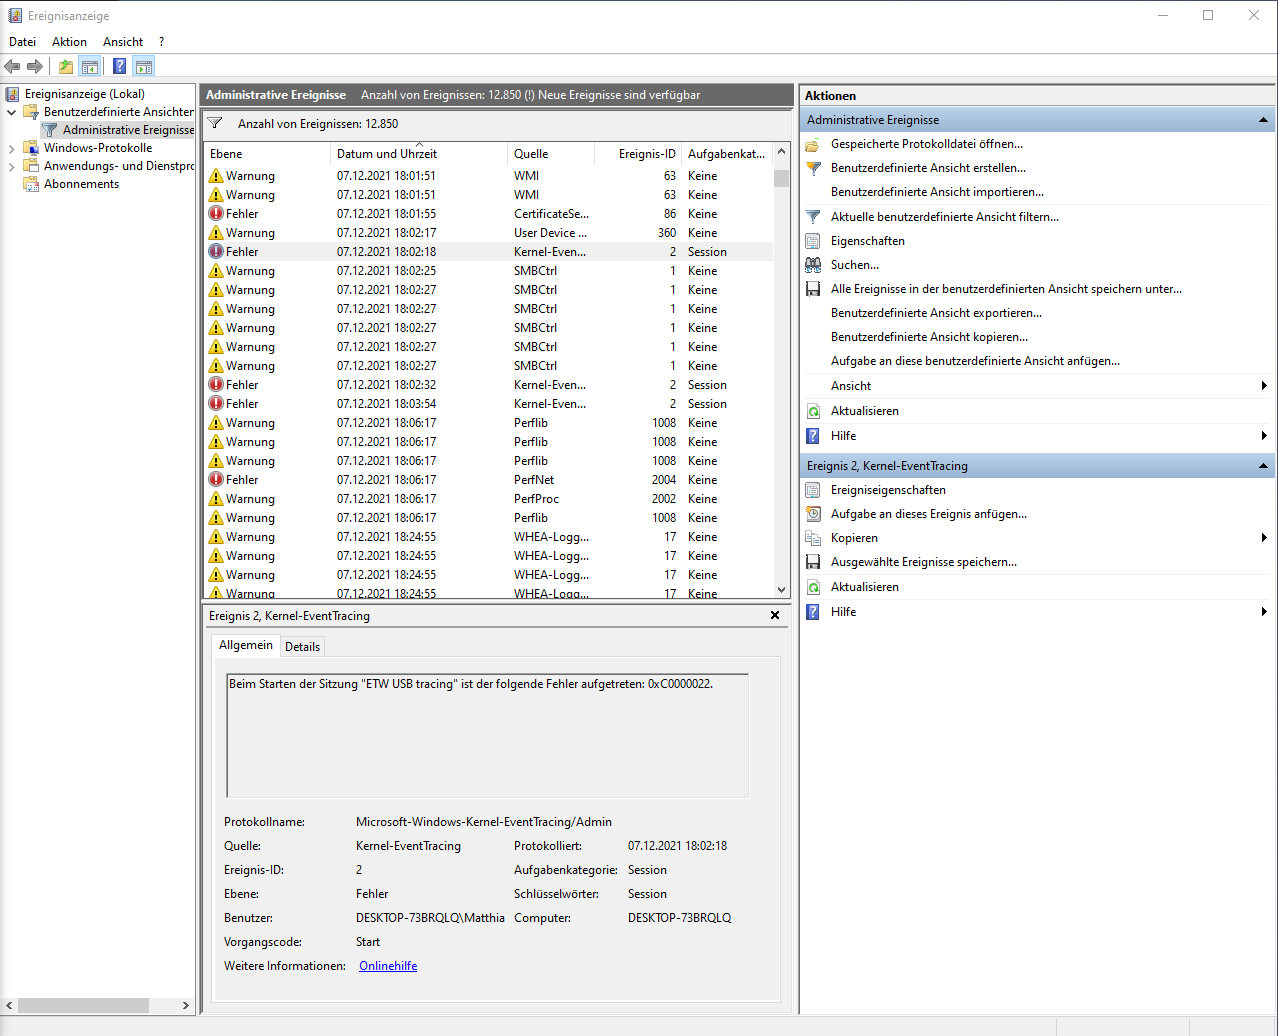The image size is (1278, 1036).
Task: Click the up-one-level folder toolbar icon
Action: click(x=65, y=67)
